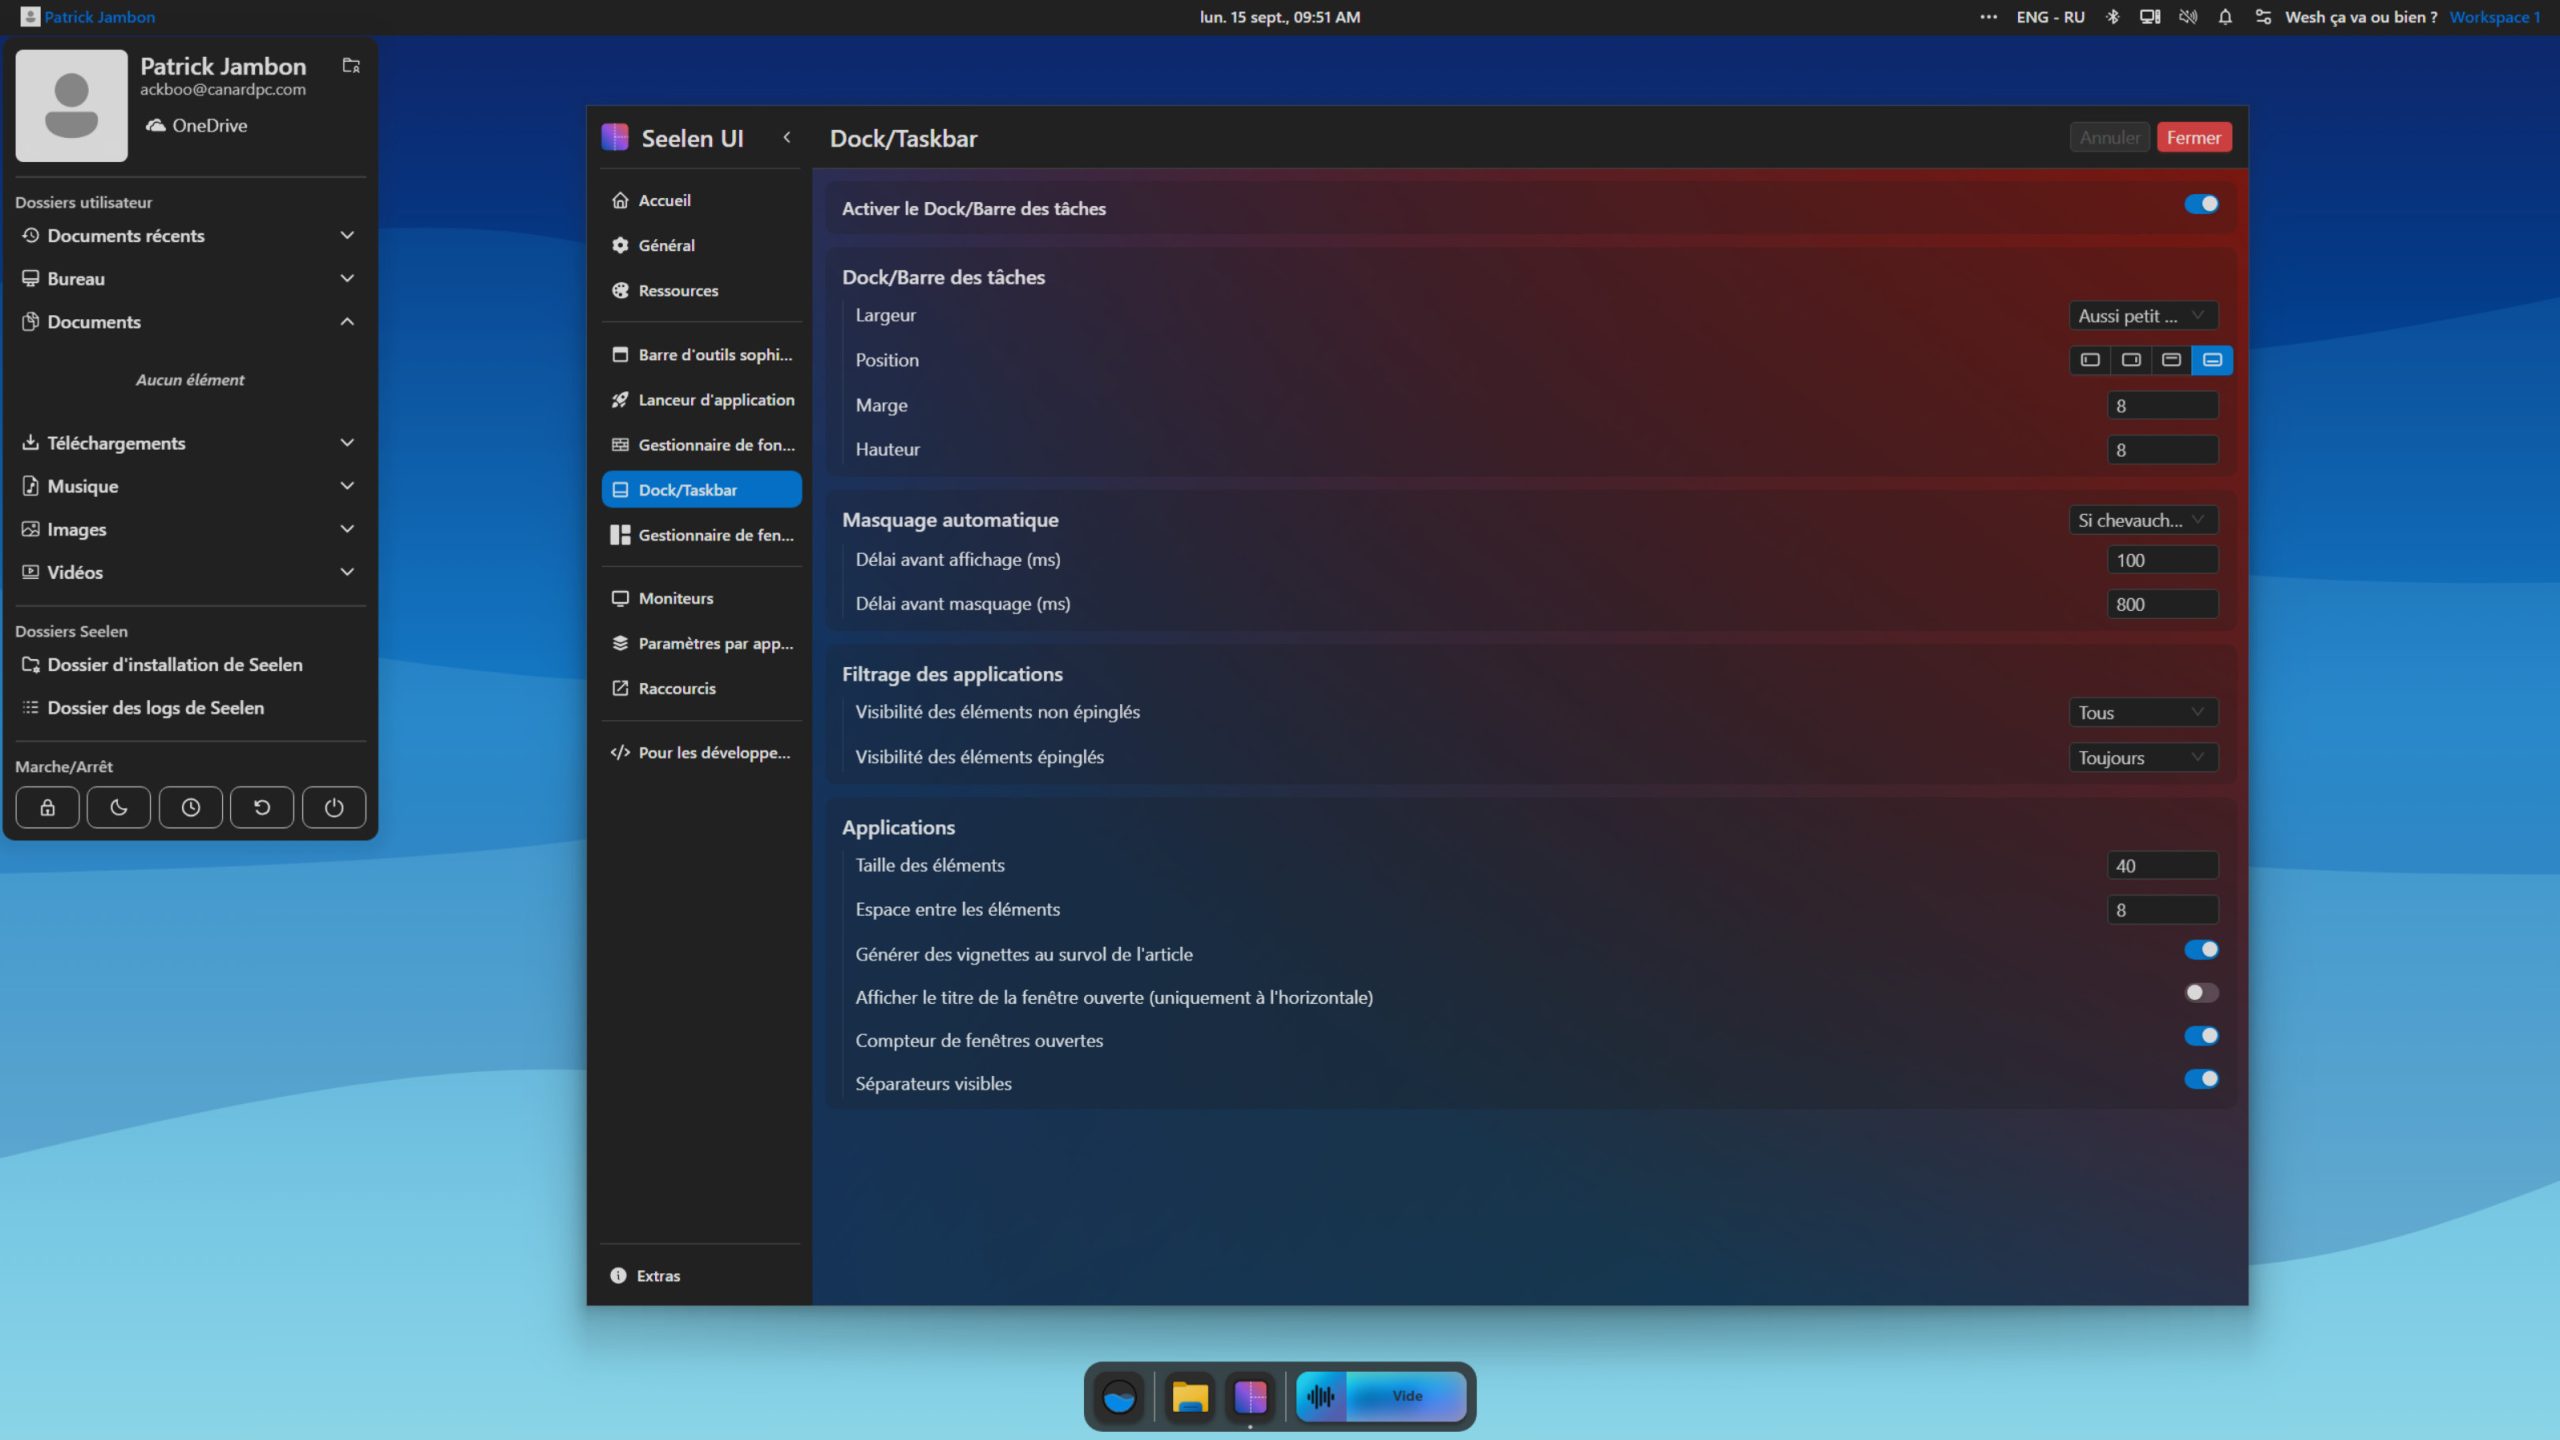This screenshot has width=2560, height=1440.
Task: Set dock position to right
Action: (x=2131, y=360)
